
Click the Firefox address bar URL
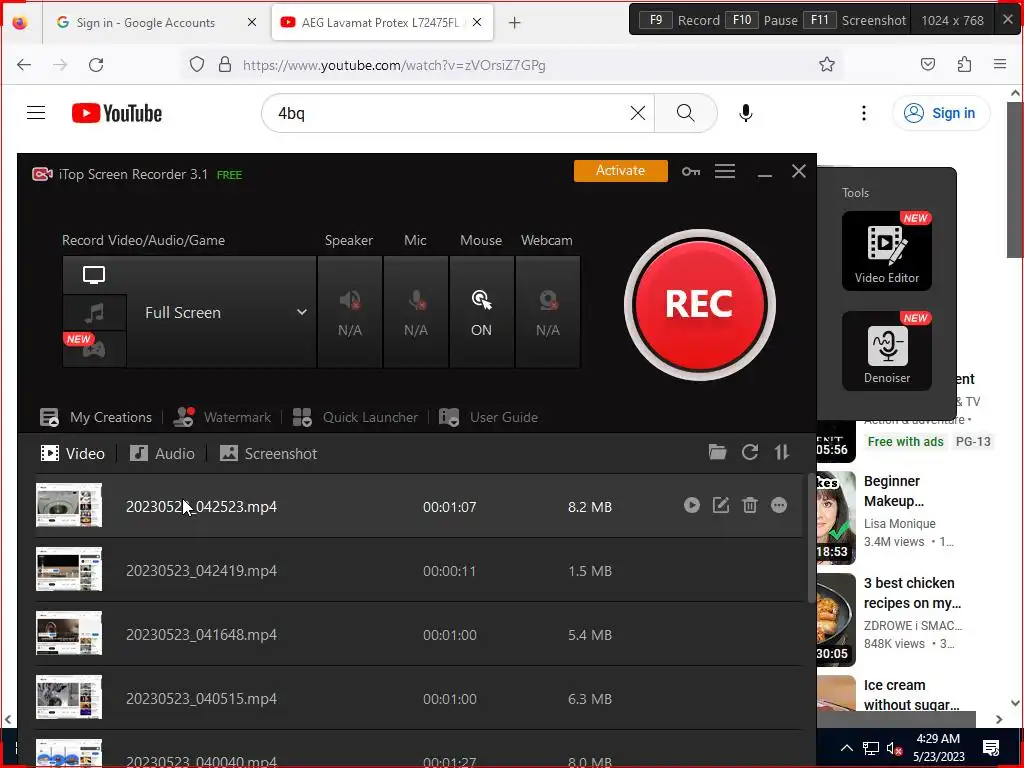coord(394,65)
